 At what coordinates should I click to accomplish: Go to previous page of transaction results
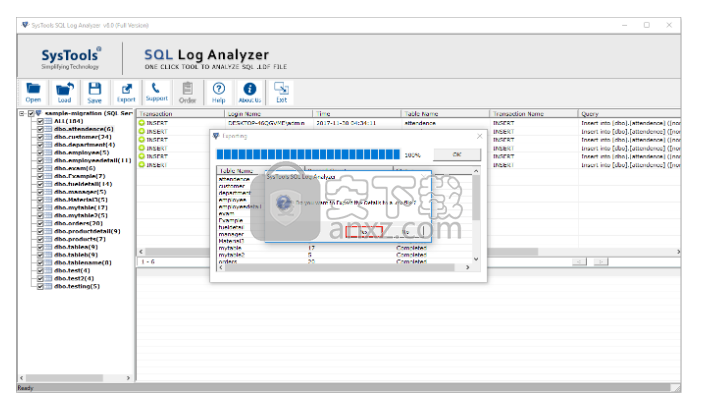579,262
